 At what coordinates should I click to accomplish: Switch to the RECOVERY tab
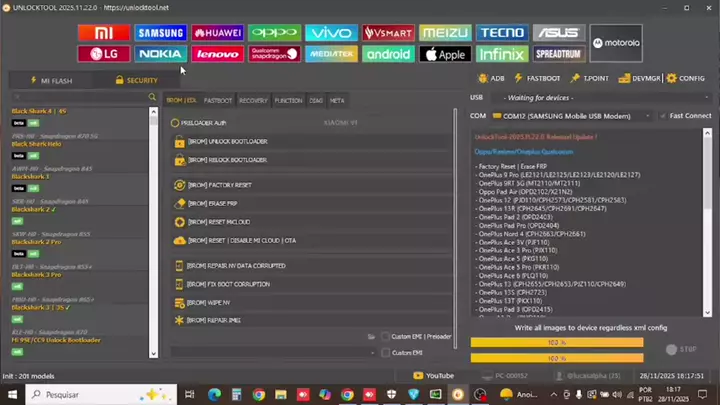coord(253,101)
